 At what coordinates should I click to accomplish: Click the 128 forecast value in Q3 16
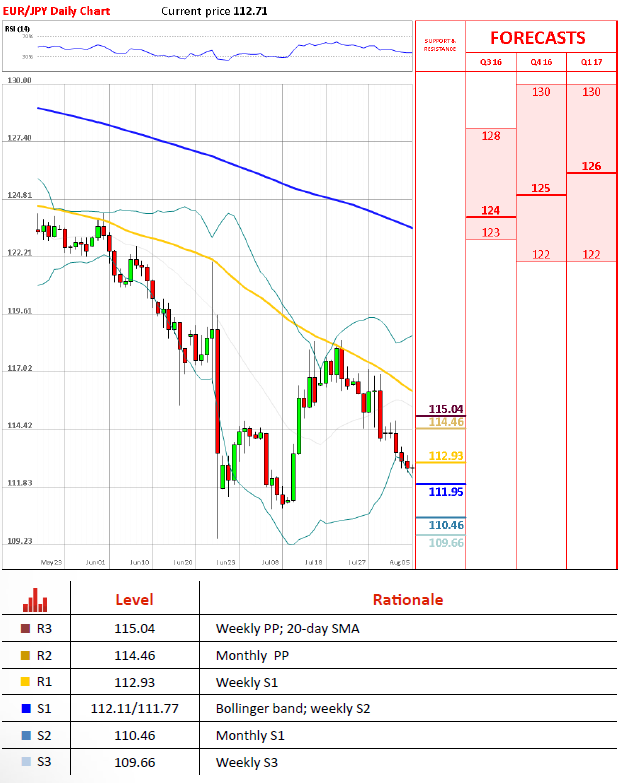tap(491, 136)
